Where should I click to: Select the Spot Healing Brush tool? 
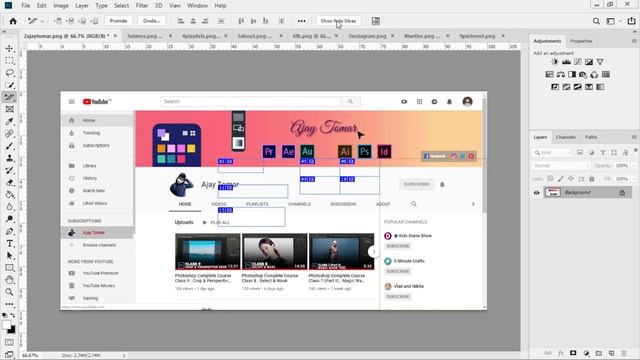[9, 134]
